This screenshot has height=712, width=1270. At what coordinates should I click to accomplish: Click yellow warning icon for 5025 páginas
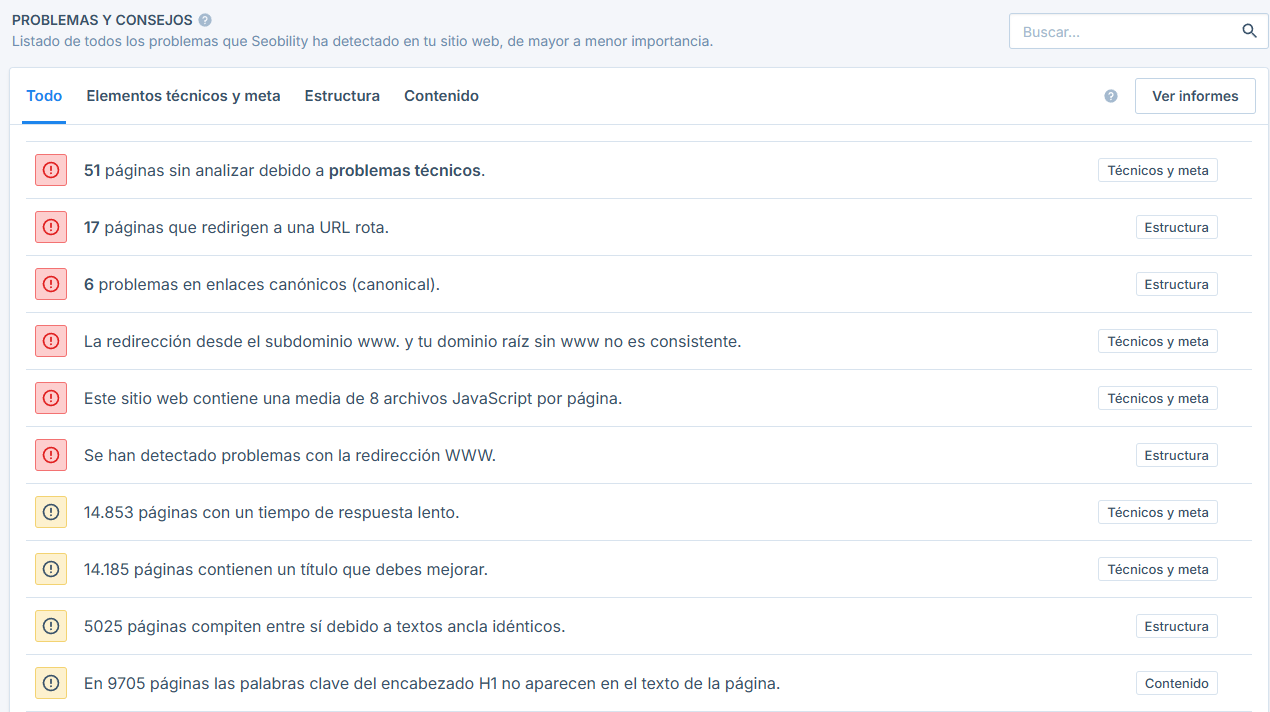coord(51,626)
